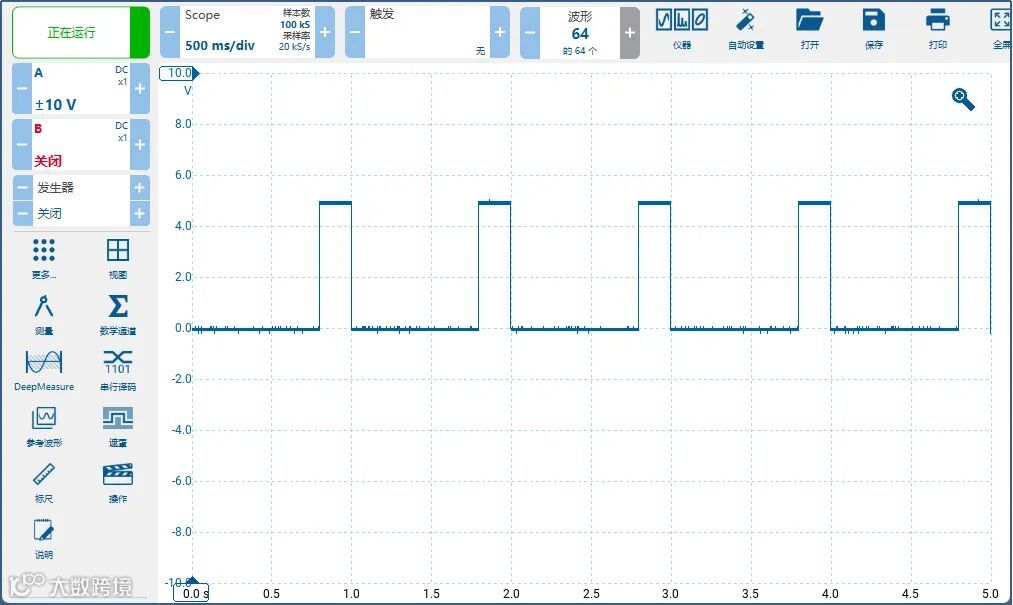Click the 5.0 time axis label
Image resolution: width=1013 pixels, height=605 pixels.
990,593
